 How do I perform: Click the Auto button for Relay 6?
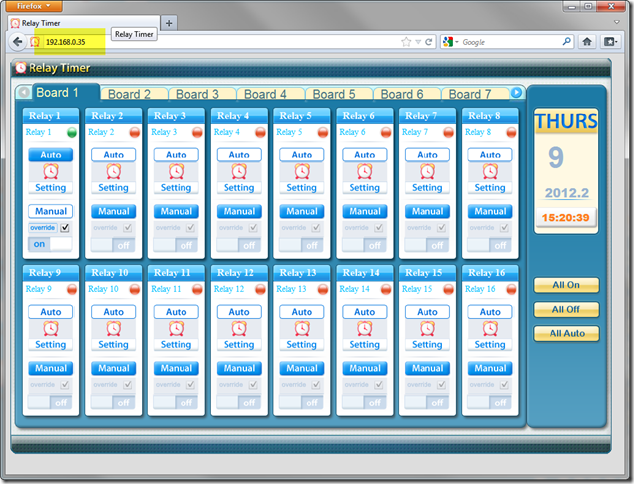365,154
